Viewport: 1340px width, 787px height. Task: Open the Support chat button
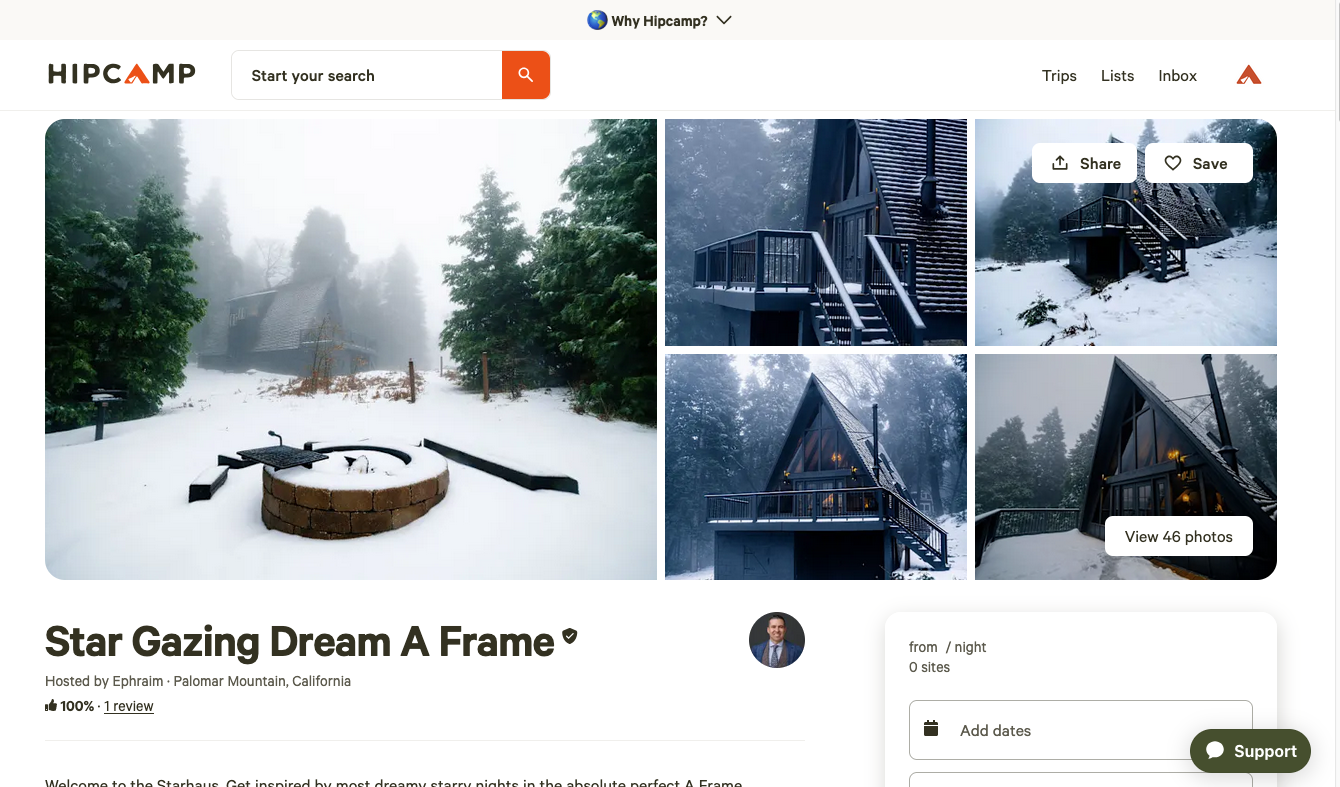(x=1250, y=751)
